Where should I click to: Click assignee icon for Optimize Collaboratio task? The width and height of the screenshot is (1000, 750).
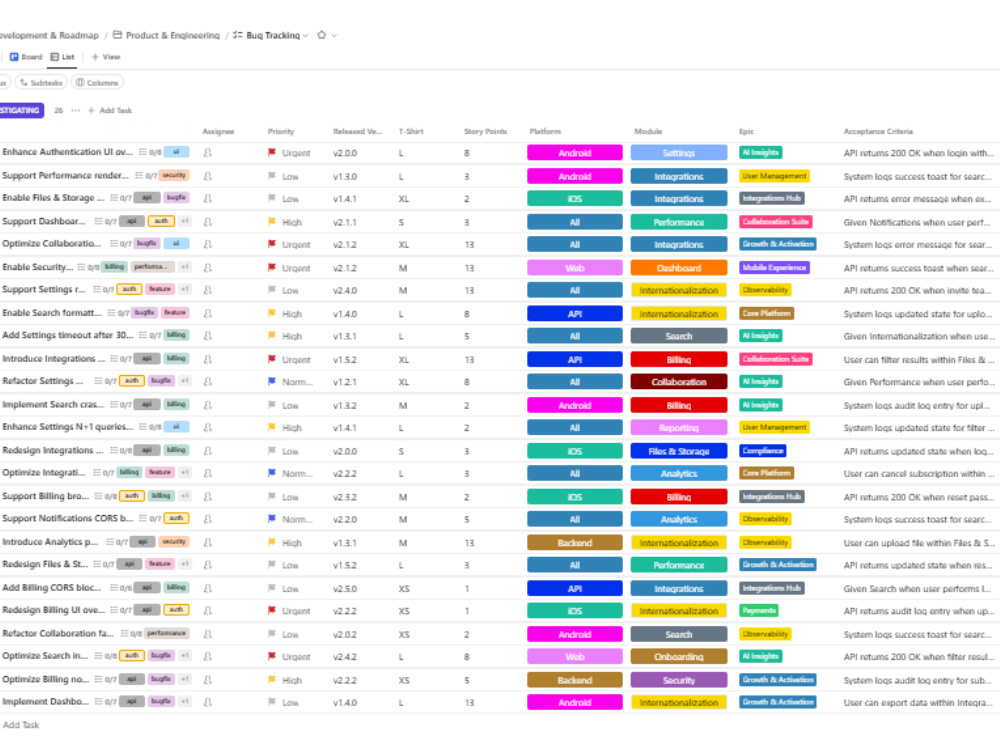[208, 244]
